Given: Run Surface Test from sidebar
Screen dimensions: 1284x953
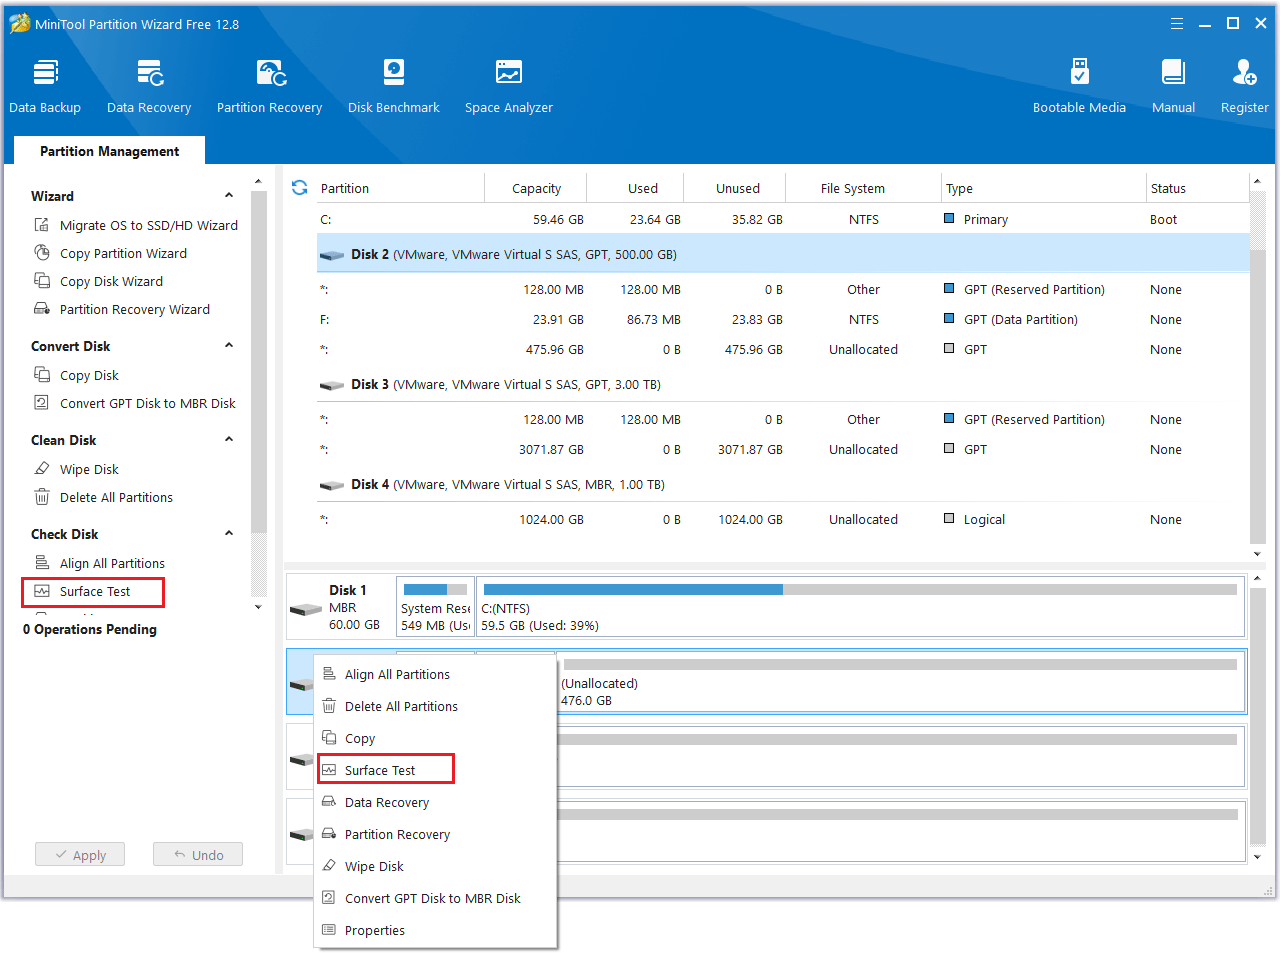Looking at the screenshot, I should click(x=93, y=592).
